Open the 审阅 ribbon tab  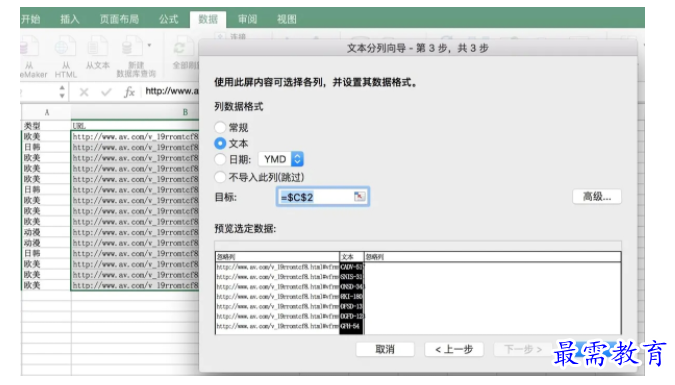248,19
